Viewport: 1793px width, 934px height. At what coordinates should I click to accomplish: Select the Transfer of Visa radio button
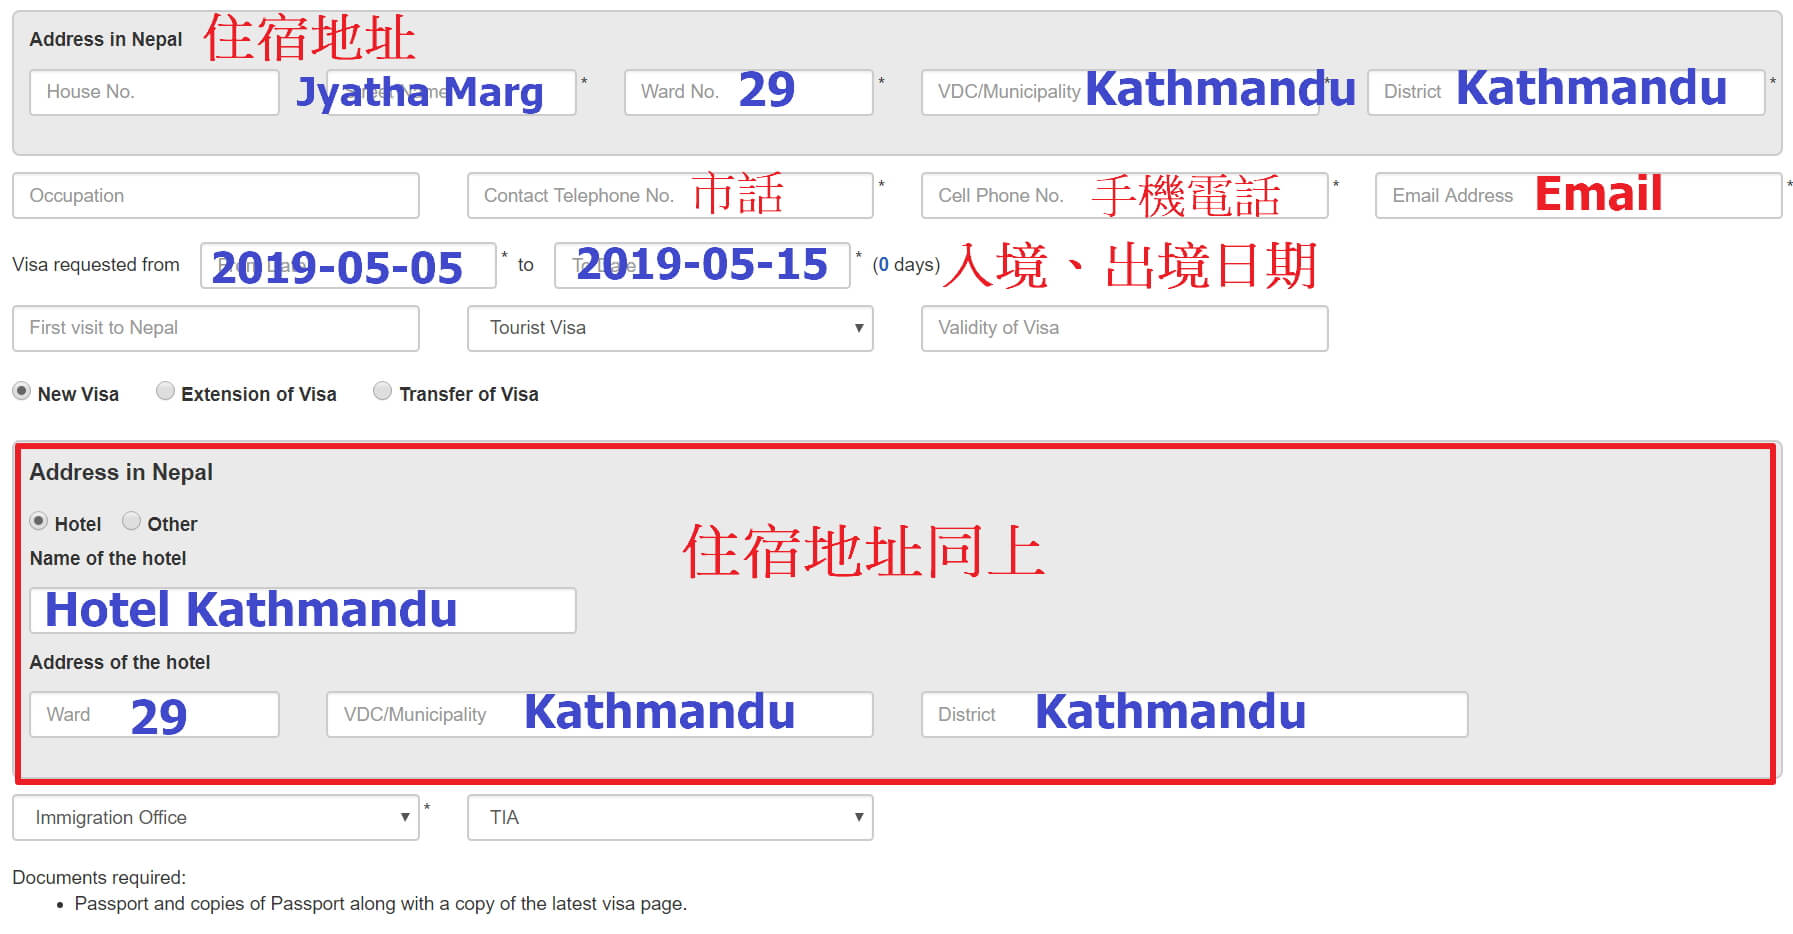pos(383,393)
